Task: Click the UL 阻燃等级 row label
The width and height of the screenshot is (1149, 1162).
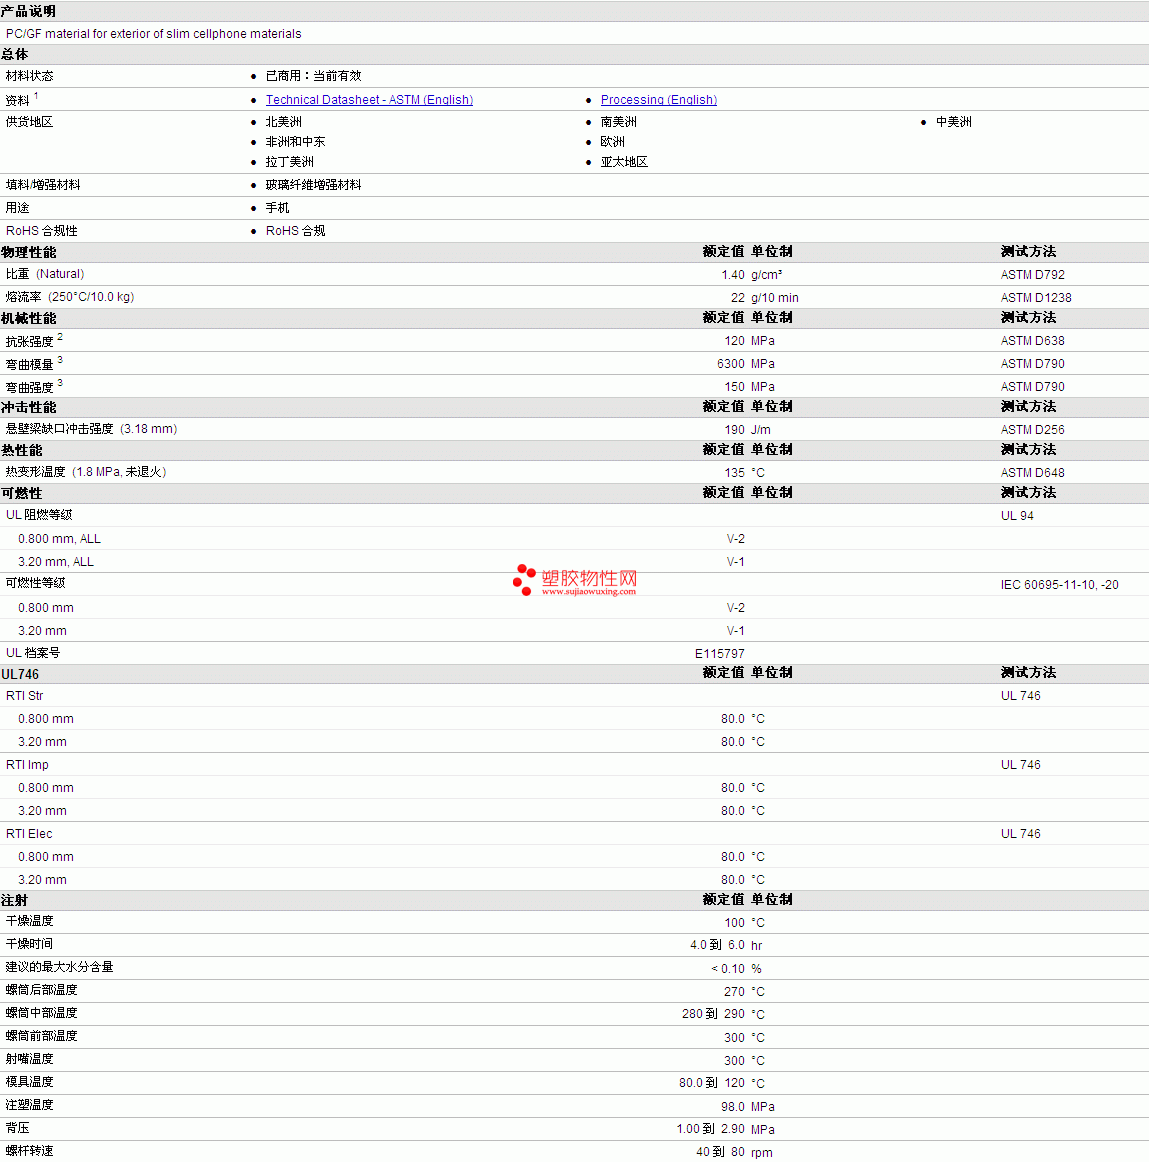Action: (x=39, y=515)
